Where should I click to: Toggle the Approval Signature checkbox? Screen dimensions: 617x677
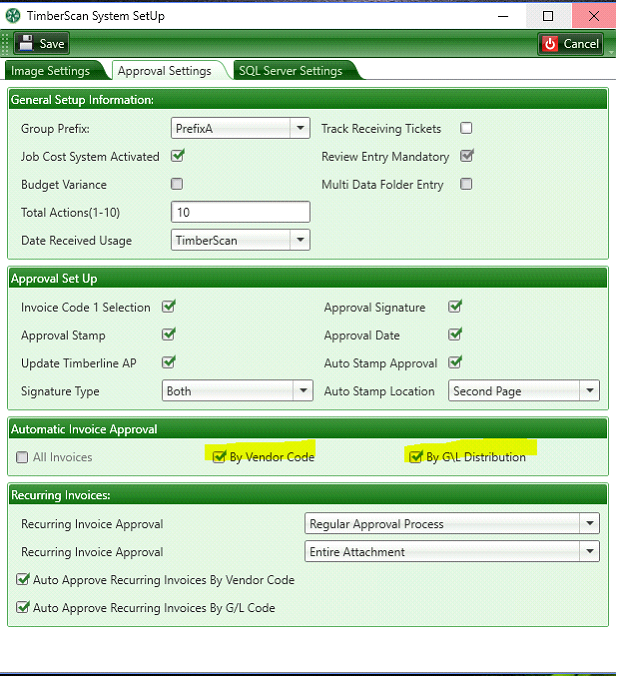455,307
